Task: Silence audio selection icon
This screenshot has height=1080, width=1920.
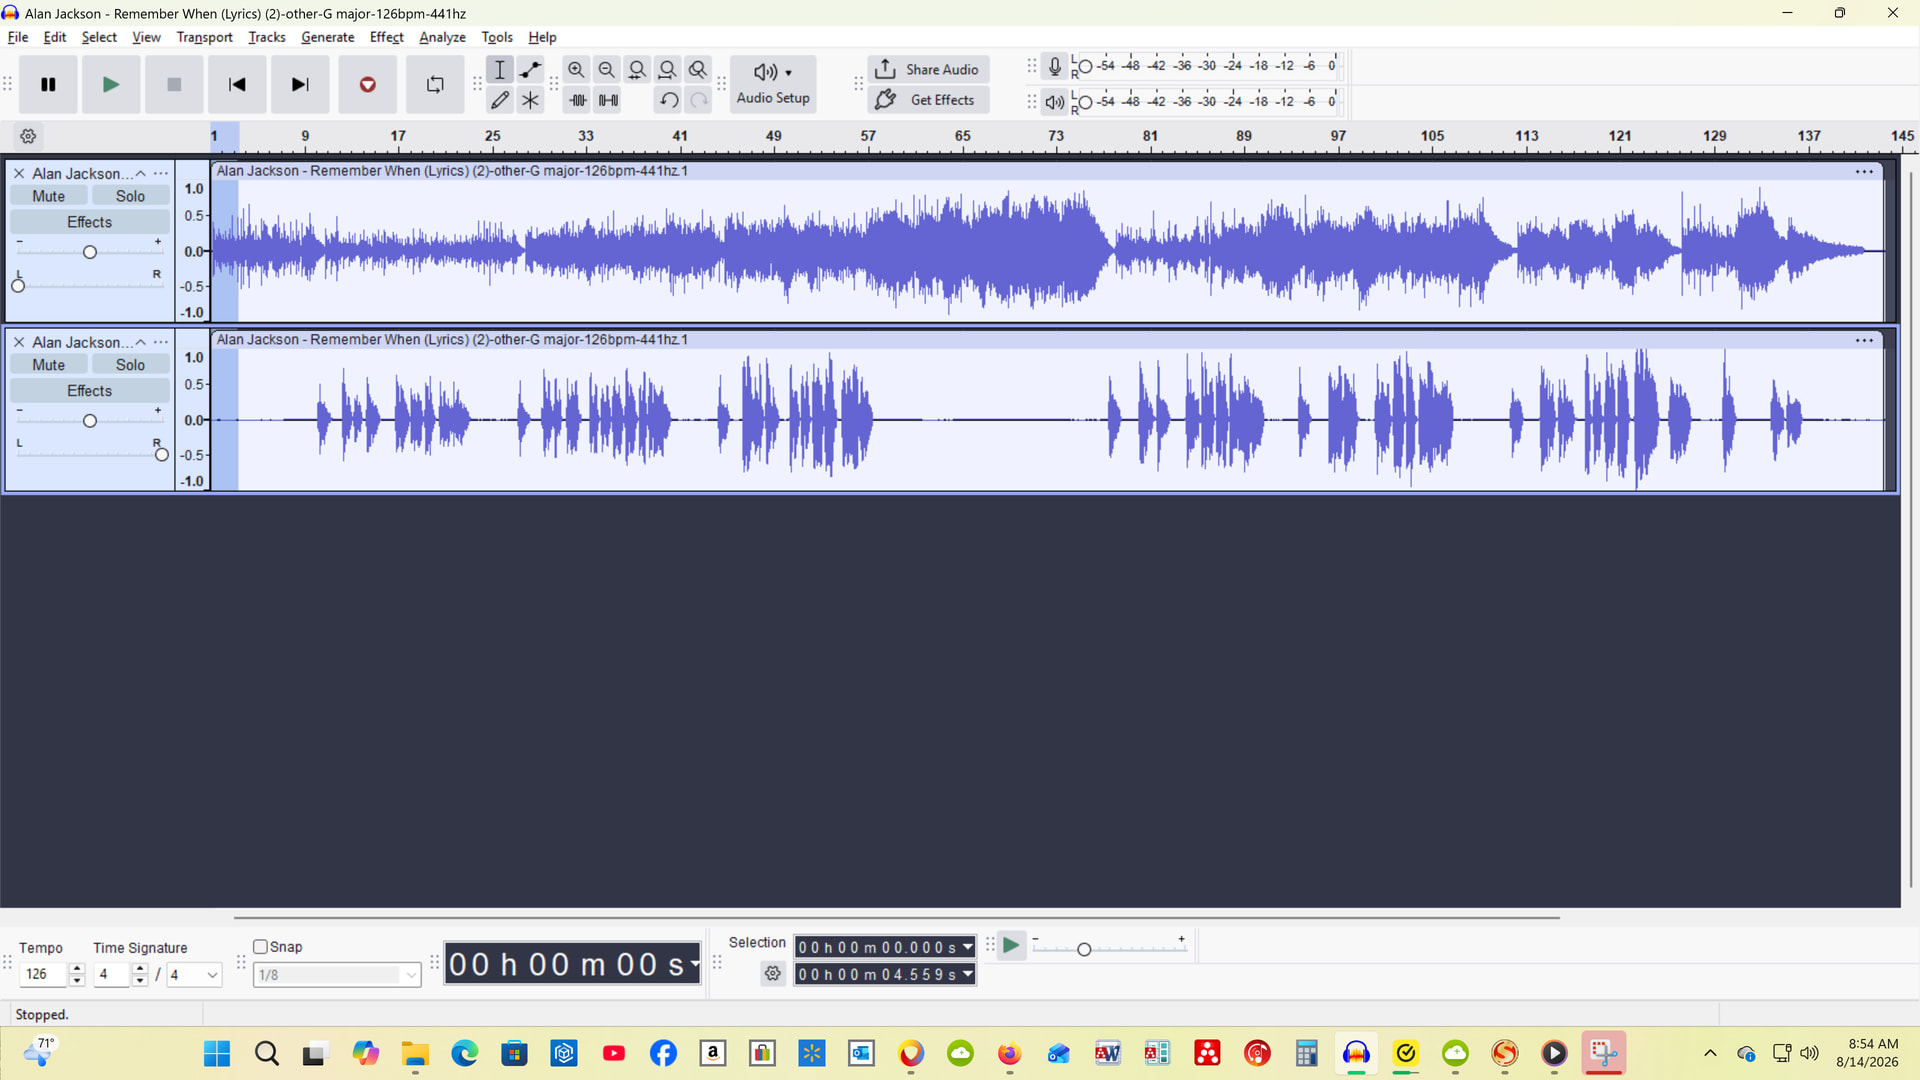Action: [608, 100]
